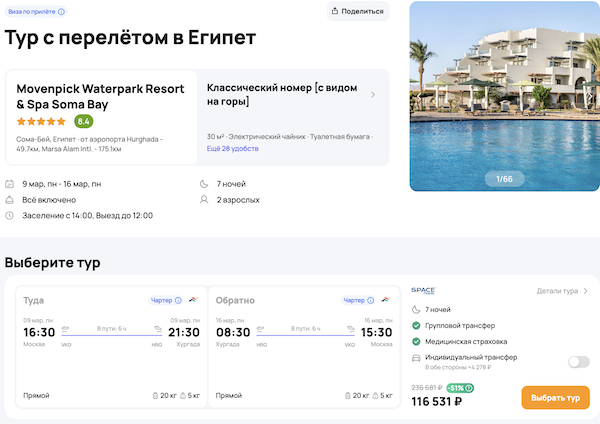
Task: Click the info icon beside Виза по прилёте
Action: (x=61, y=12)
